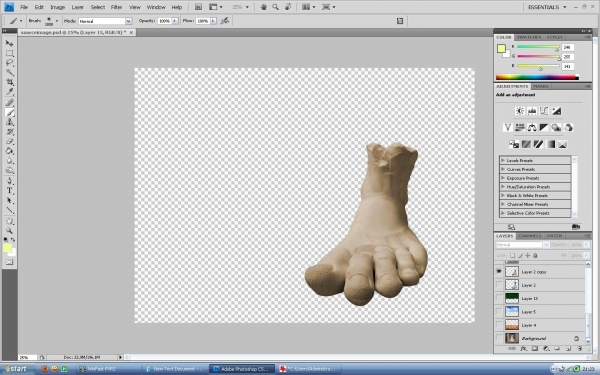600x375 pixels.
Task: Expand Curves Presets list
Action: coord(503,169)
